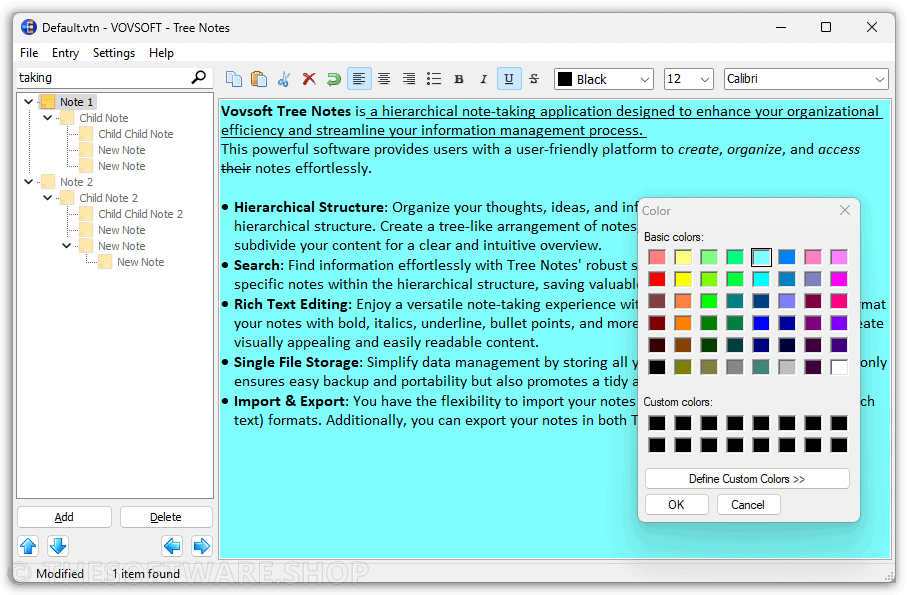Open the Entry menu
The height and width of the screenshot is (595, 908).
[65, 53]
